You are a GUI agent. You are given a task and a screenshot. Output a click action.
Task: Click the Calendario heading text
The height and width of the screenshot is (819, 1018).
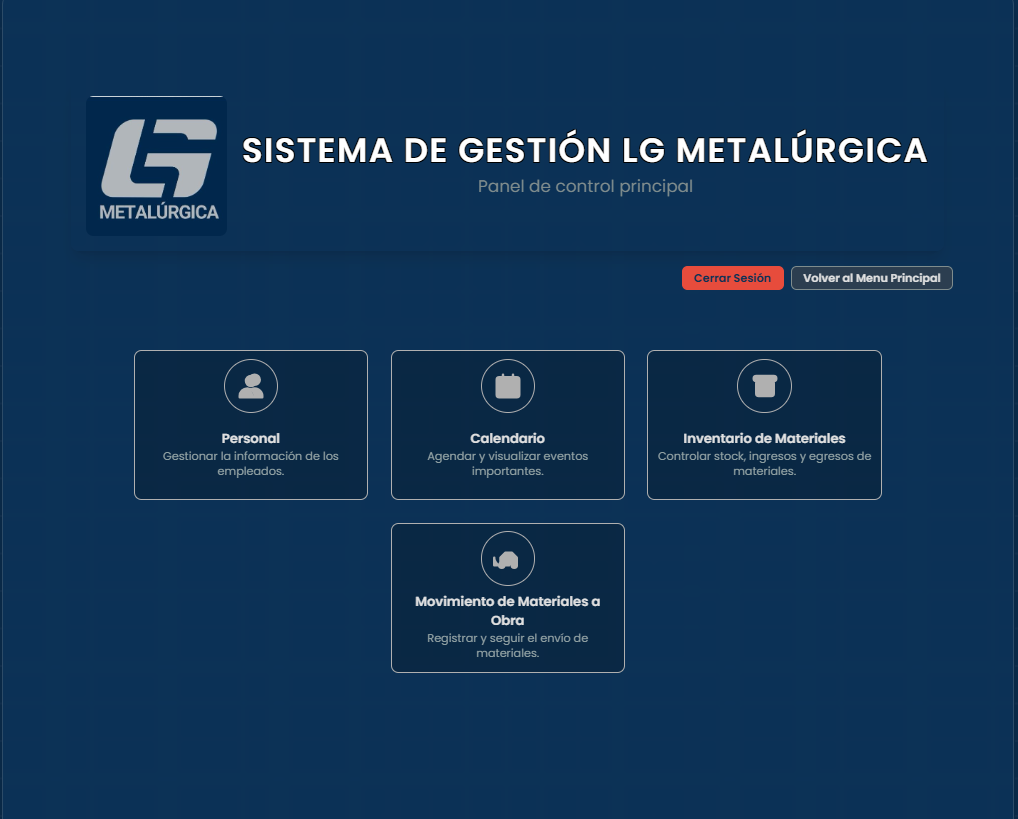[508, 437]
